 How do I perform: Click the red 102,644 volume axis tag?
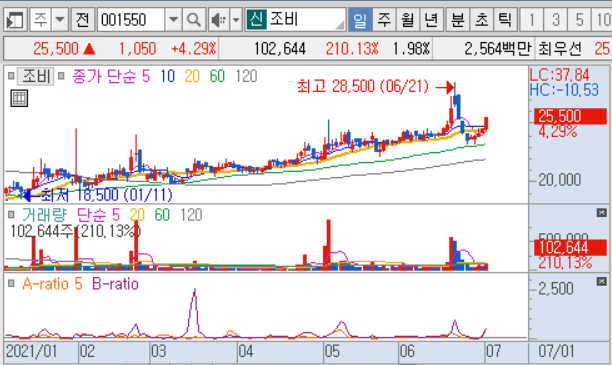pyautogui.click(x=570, y=247)
